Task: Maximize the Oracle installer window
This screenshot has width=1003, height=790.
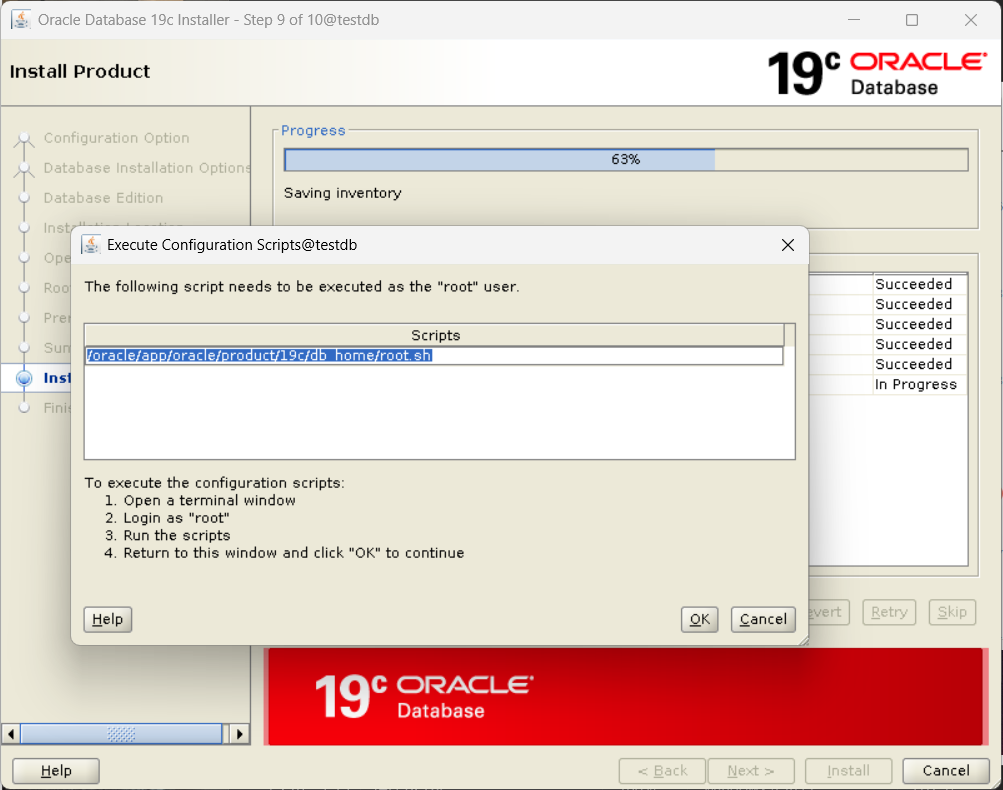Action: (x=912, y=20)
